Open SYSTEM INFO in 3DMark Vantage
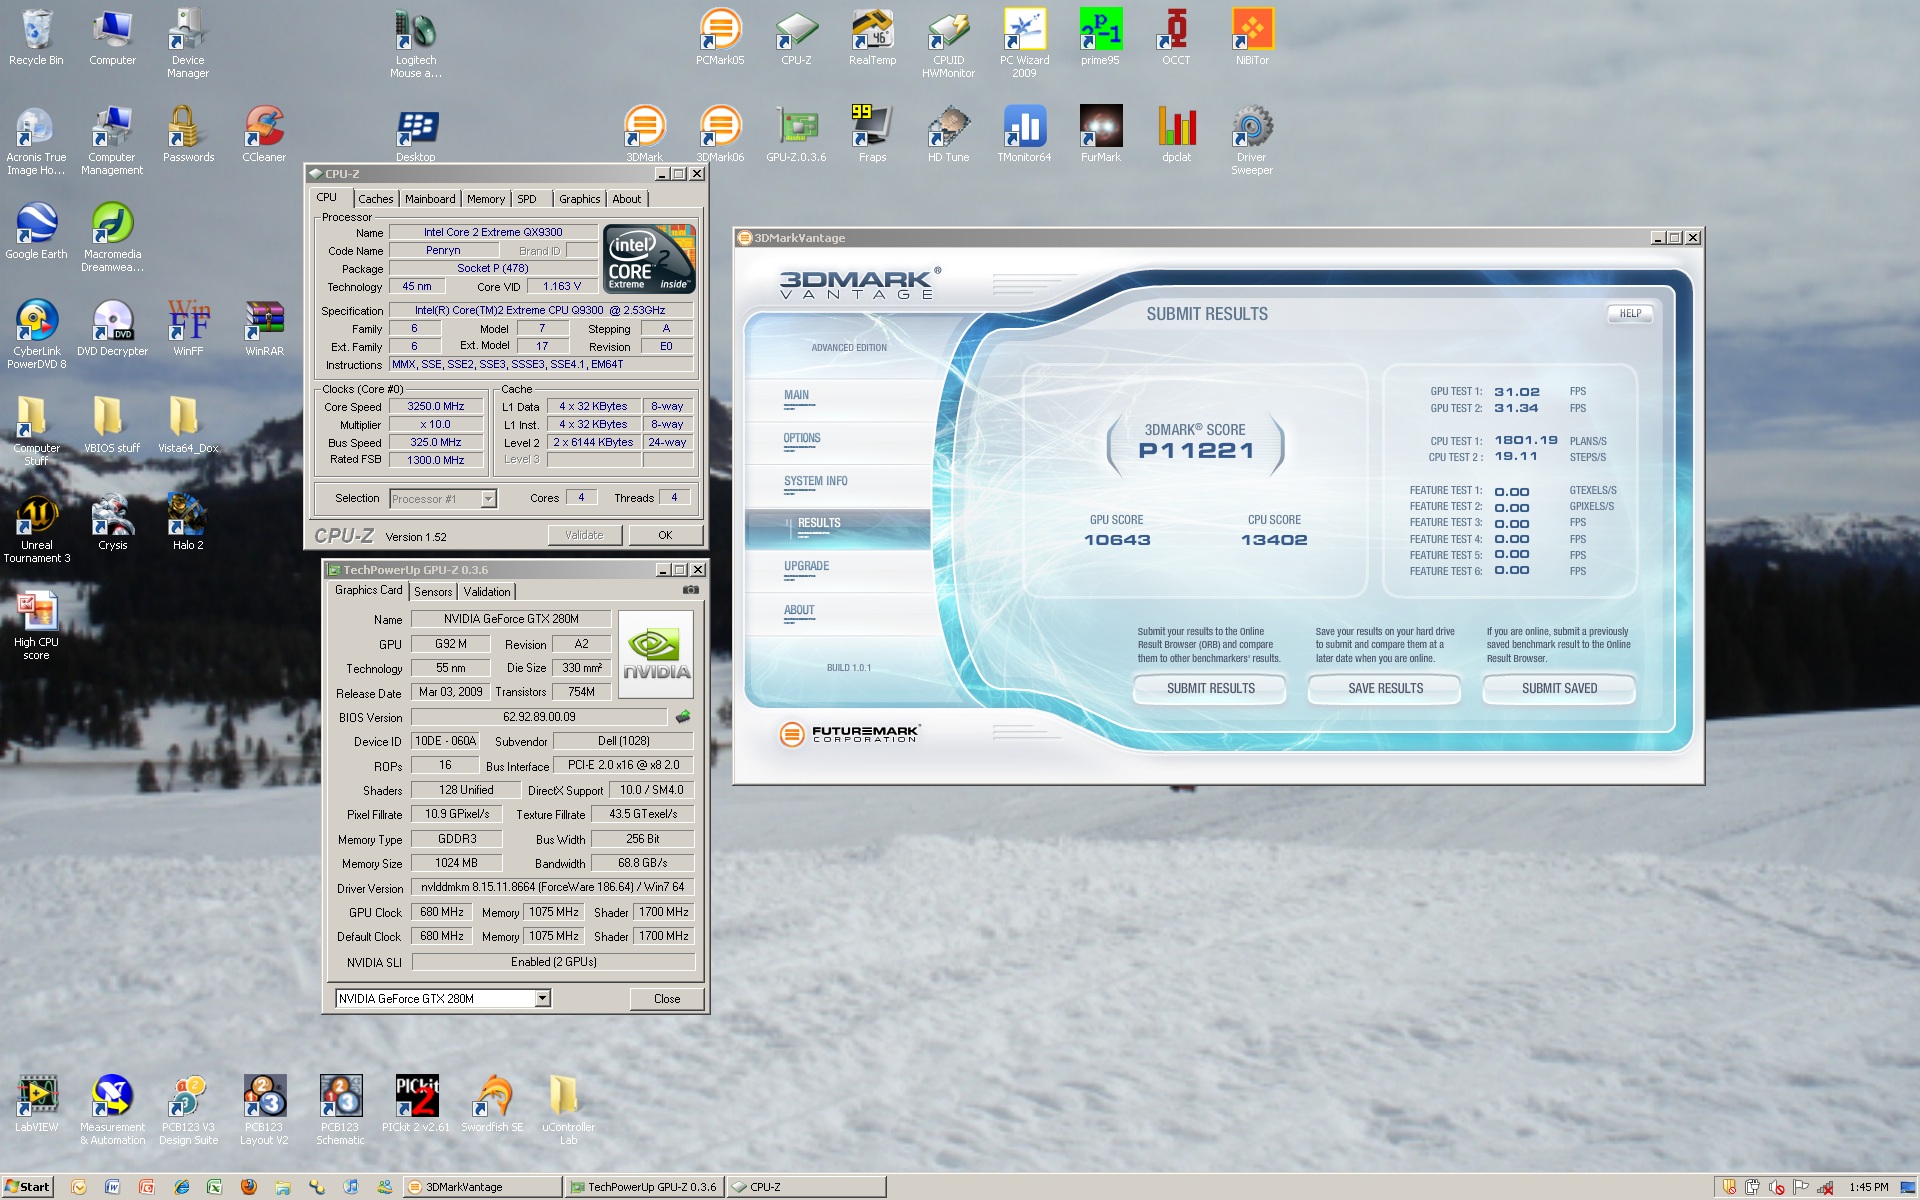Viewport: 1920px width, 1200px height. tap(816, 481)
